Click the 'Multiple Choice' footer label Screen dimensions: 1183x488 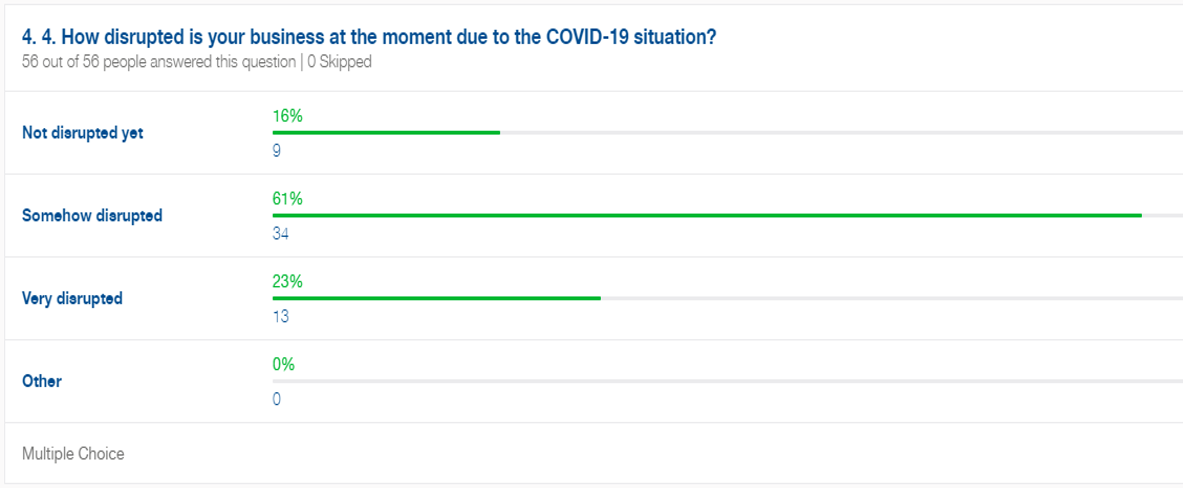pos(73,454)
